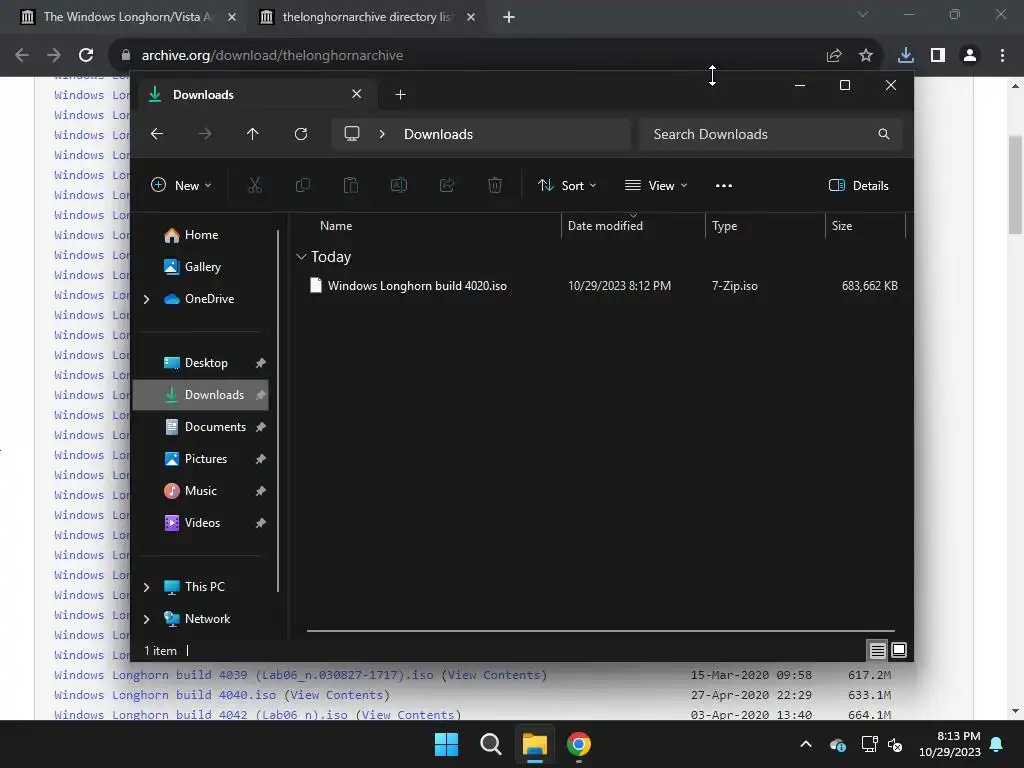Bookmark this page with the star icon
The height and width of the screenshot is (768, 1024).
[866, 56]
